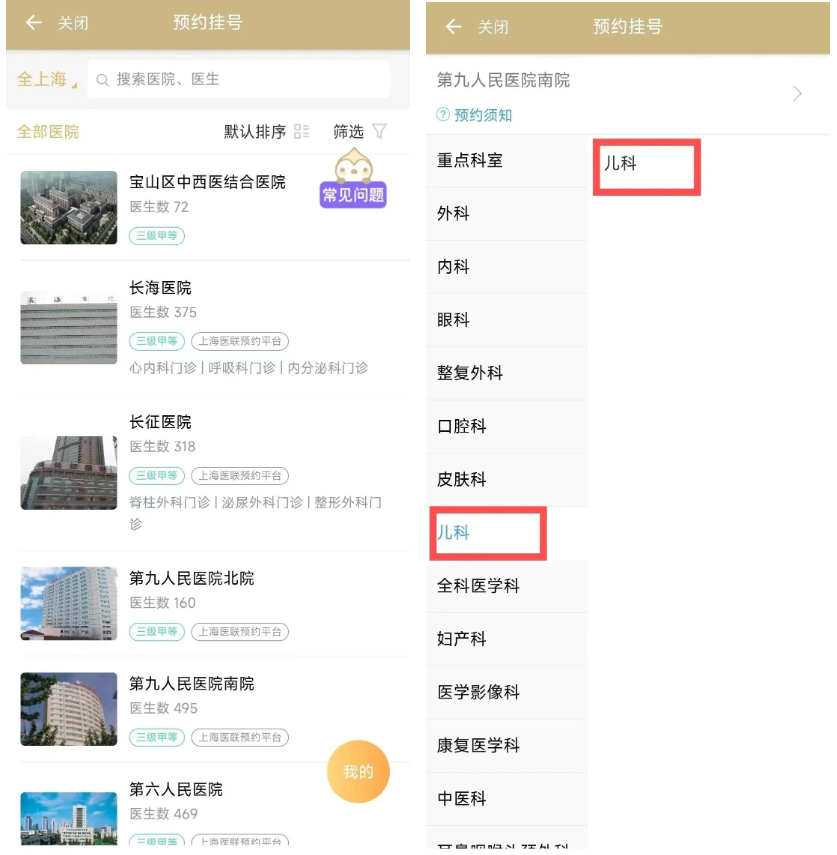Tap the 预约须知 question mark icon

(x=444, y=115)
